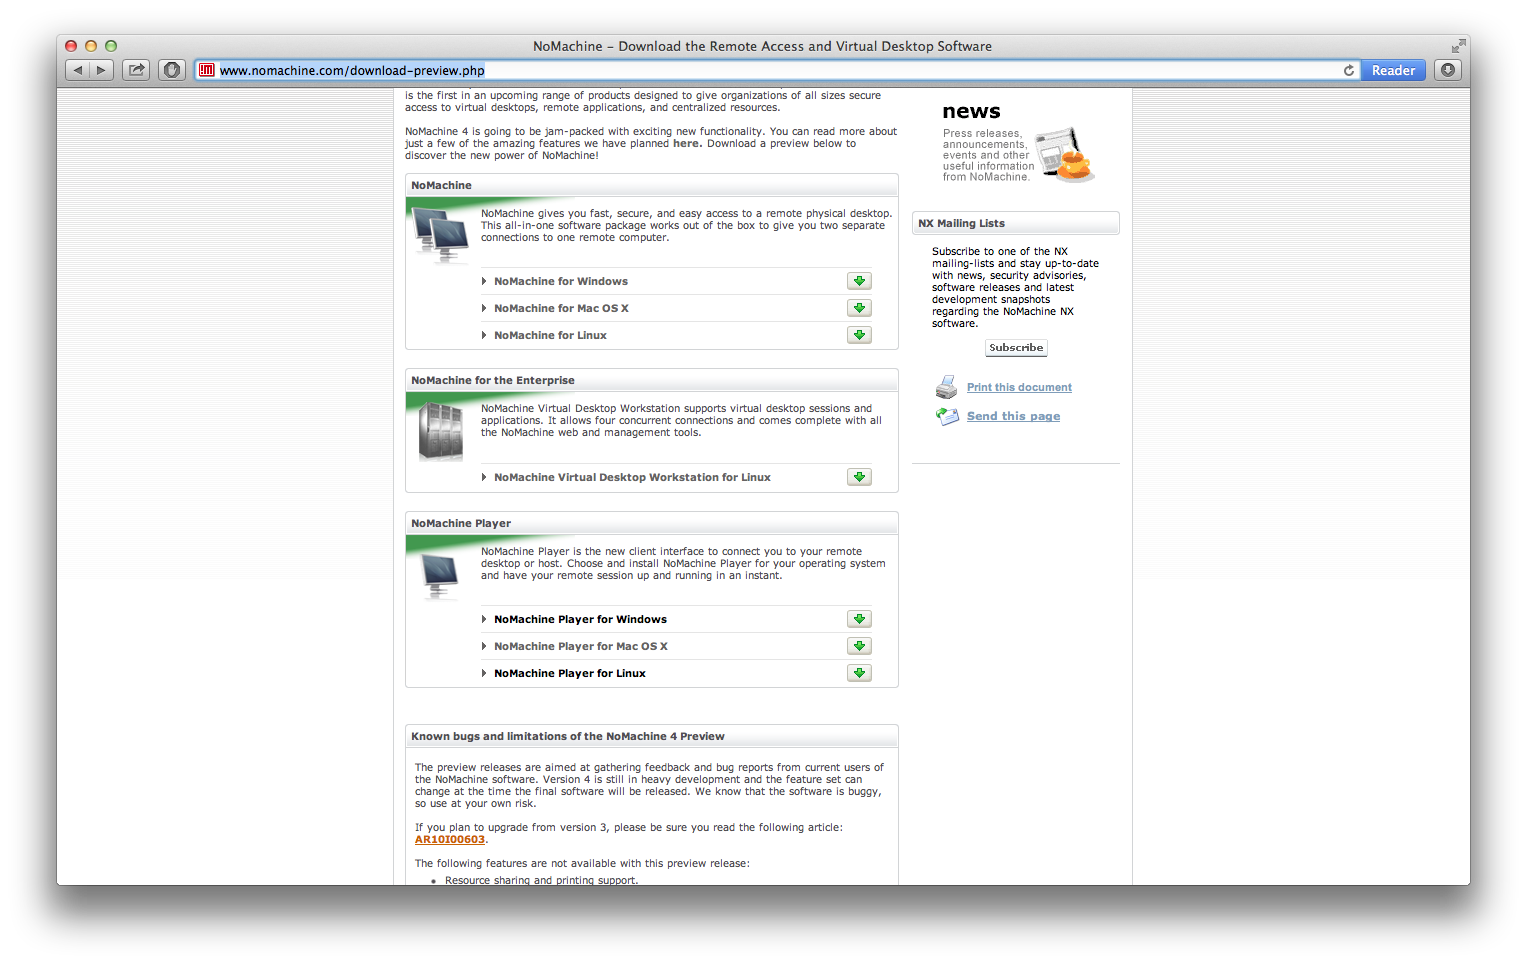Download NoMachine Player for Linux green arrow
The height and width of the screenshot is (964, 1527).
(859, 673)
